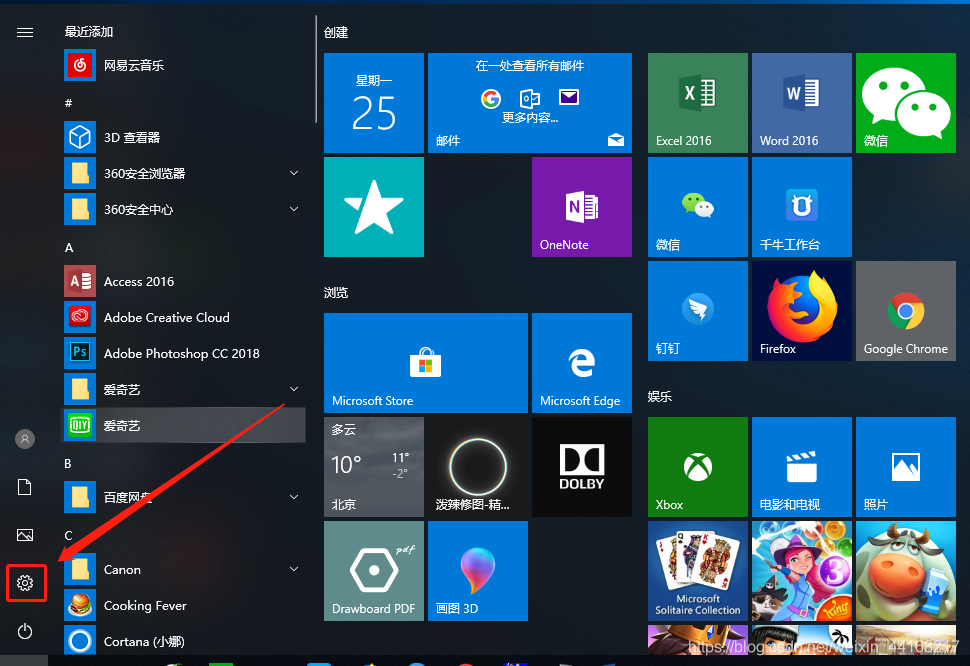Screen dimensions: 970x666
Task: Open the Excel 2016 tile
Action: pyautogui.click(x=698, y=103)
